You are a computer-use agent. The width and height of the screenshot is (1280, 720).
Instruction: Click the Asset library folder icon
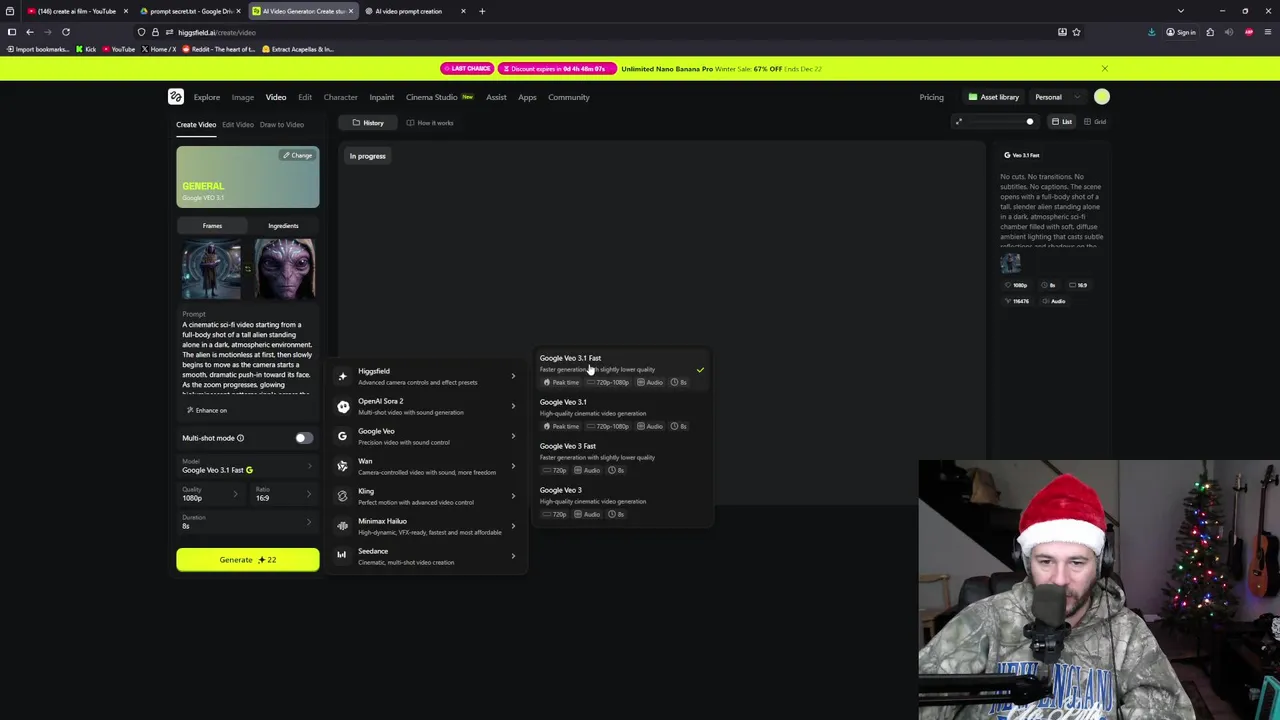pos(972,97)
